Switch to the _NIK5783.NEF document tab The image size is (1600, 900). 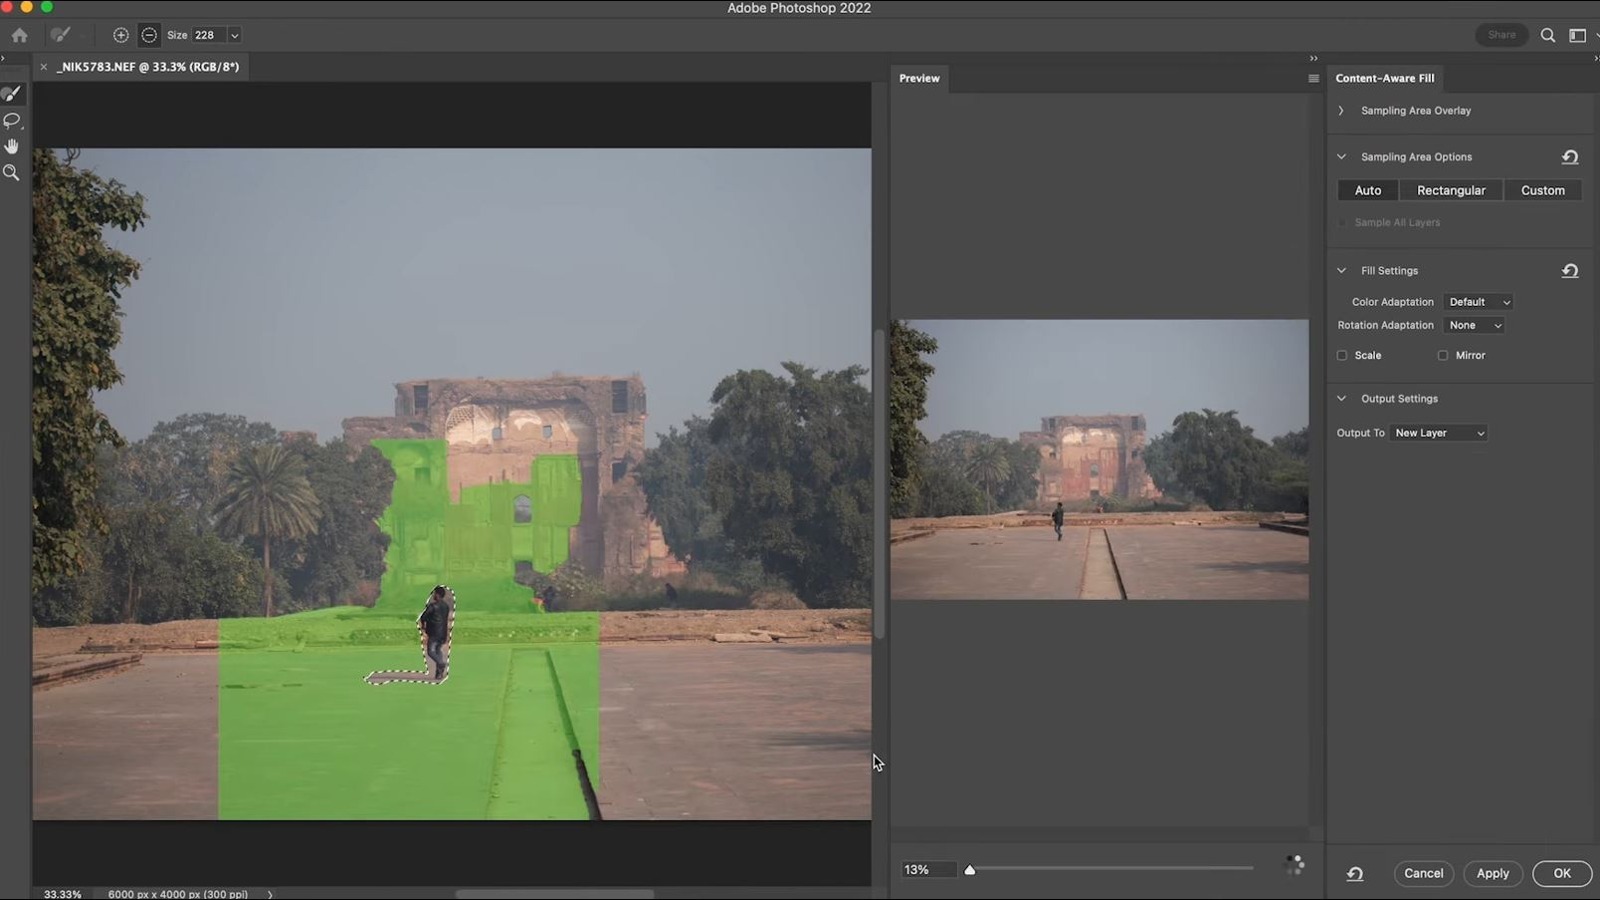click(x=148, y=67)
